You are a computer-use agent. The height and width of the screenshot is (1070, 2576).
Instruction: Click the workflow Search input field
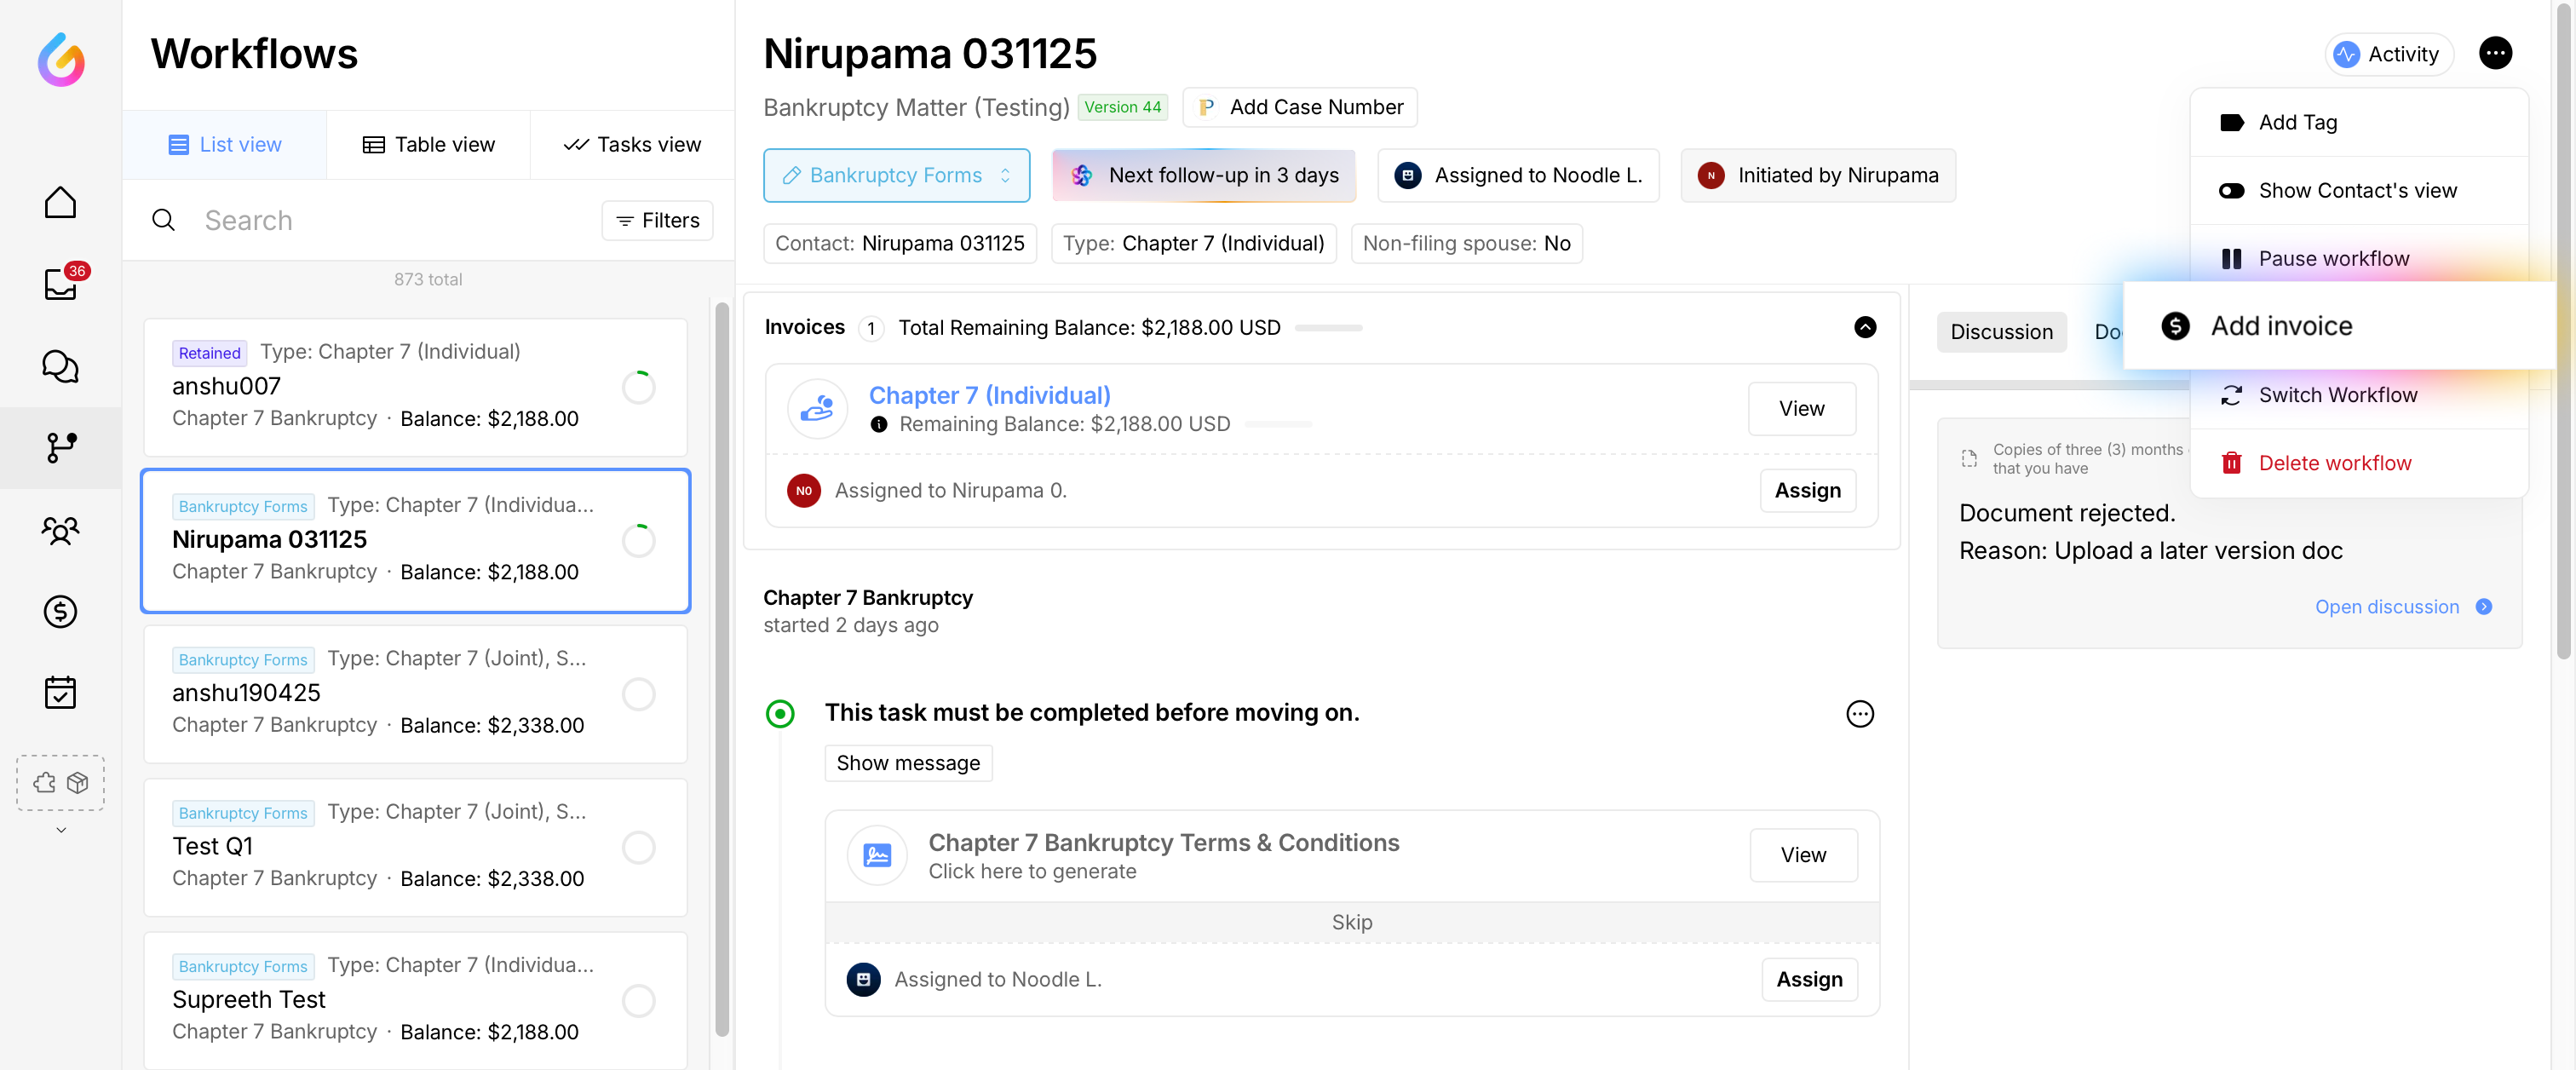390,220
